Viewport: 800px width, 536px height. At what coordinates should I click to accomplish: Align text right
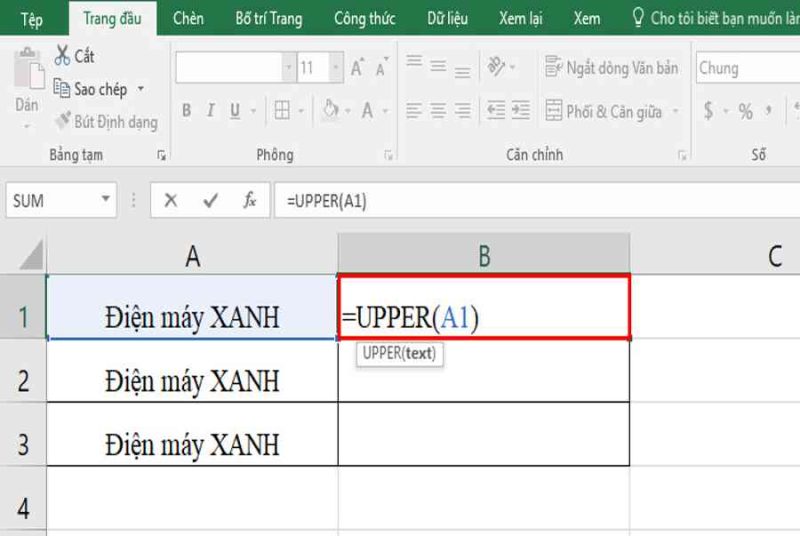click(x=463, y=111)
